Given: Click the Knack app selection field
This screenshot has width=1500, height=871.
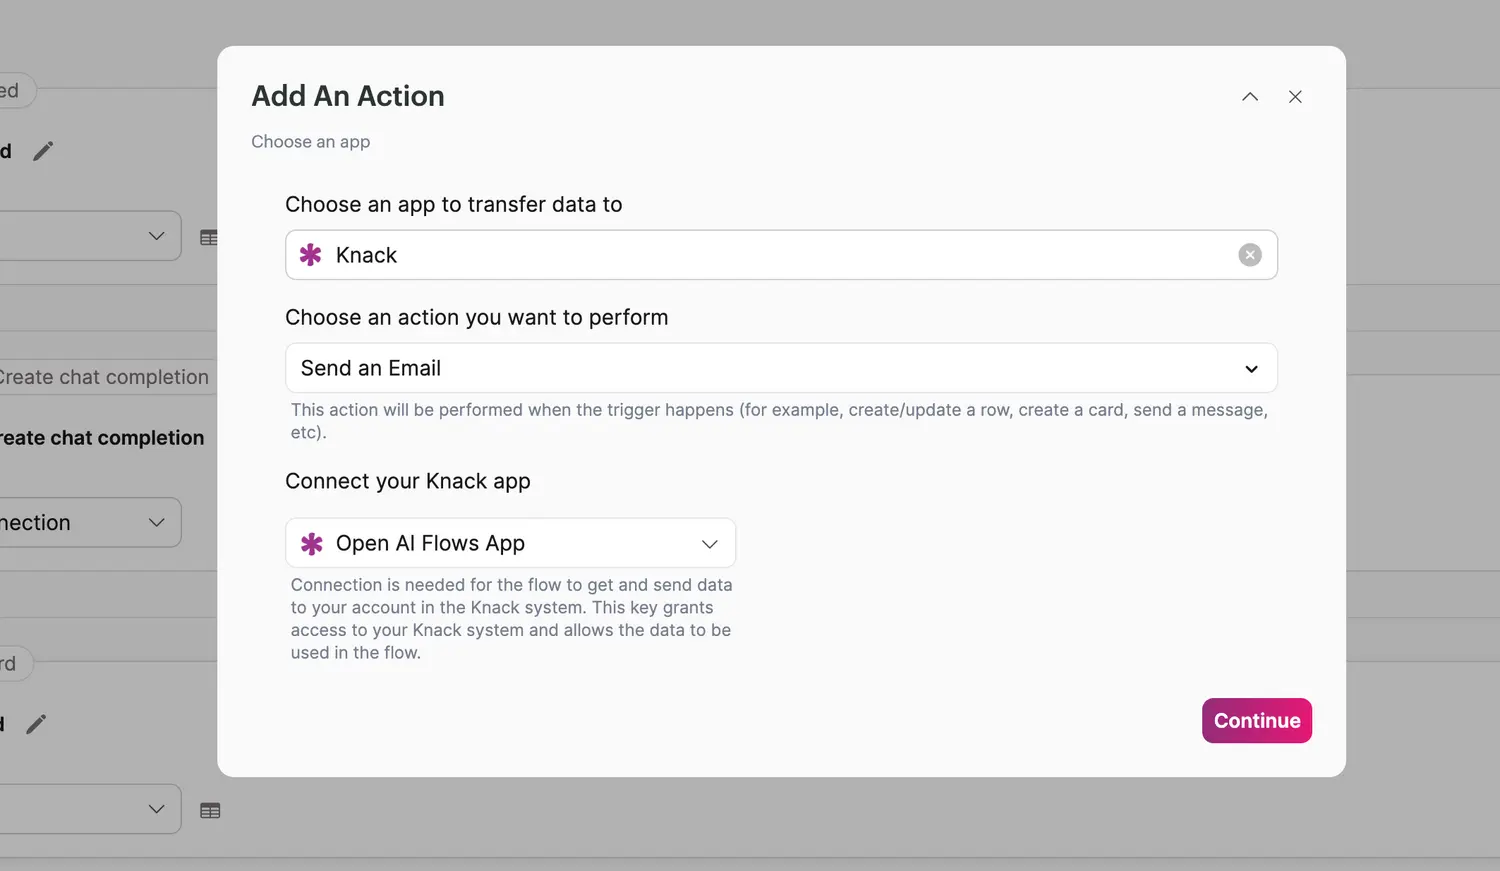Looking at the screenshot, I should coord(780,255).
